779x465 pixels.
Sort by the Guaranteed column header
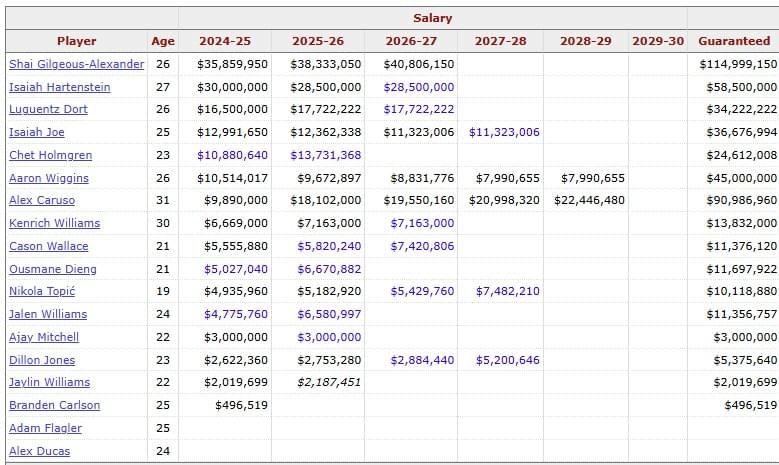click(733, 41)
